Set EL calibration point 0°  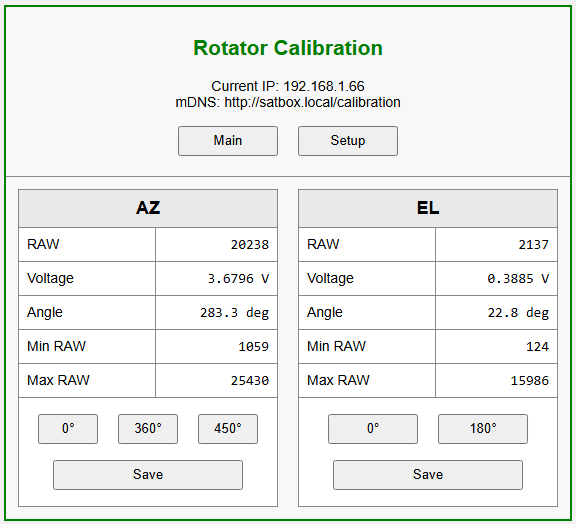373,429
